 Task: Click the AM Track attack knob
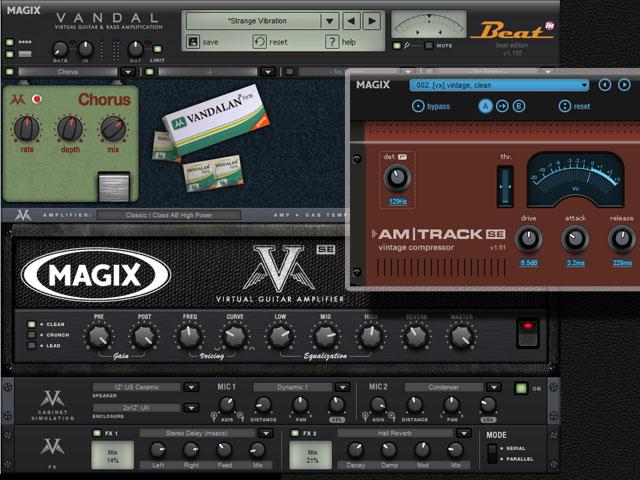575,239
